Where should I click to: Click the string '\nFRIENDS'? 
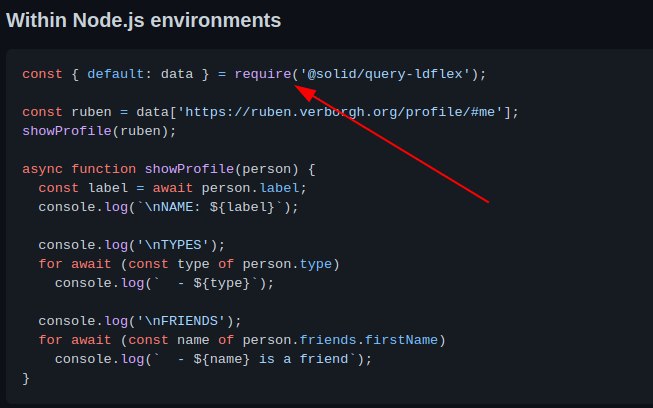pos(181,321)
